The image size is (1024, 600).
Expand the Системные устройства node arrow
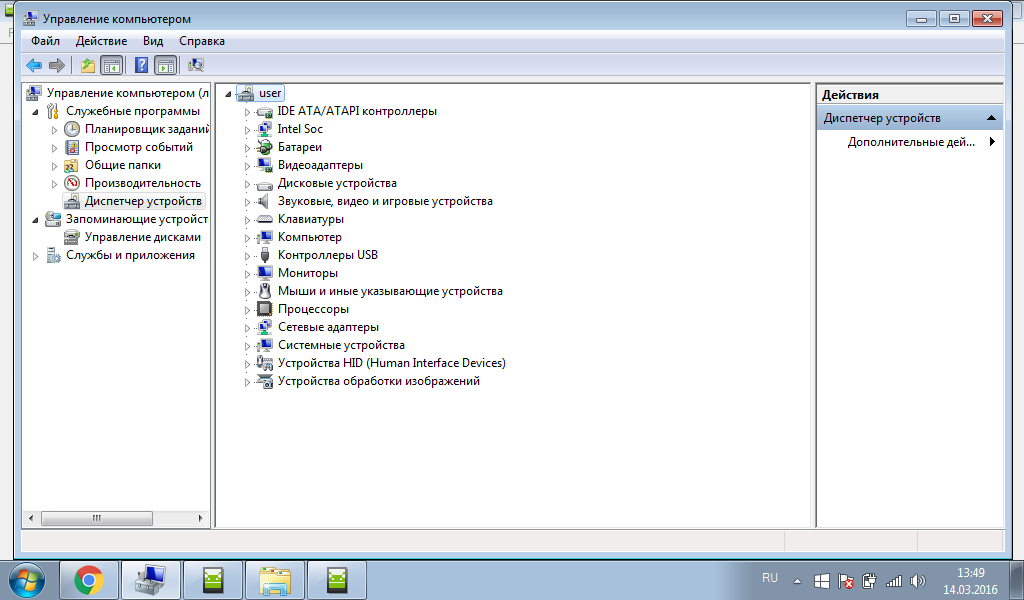pyautogui.click(x=248, y=345)
